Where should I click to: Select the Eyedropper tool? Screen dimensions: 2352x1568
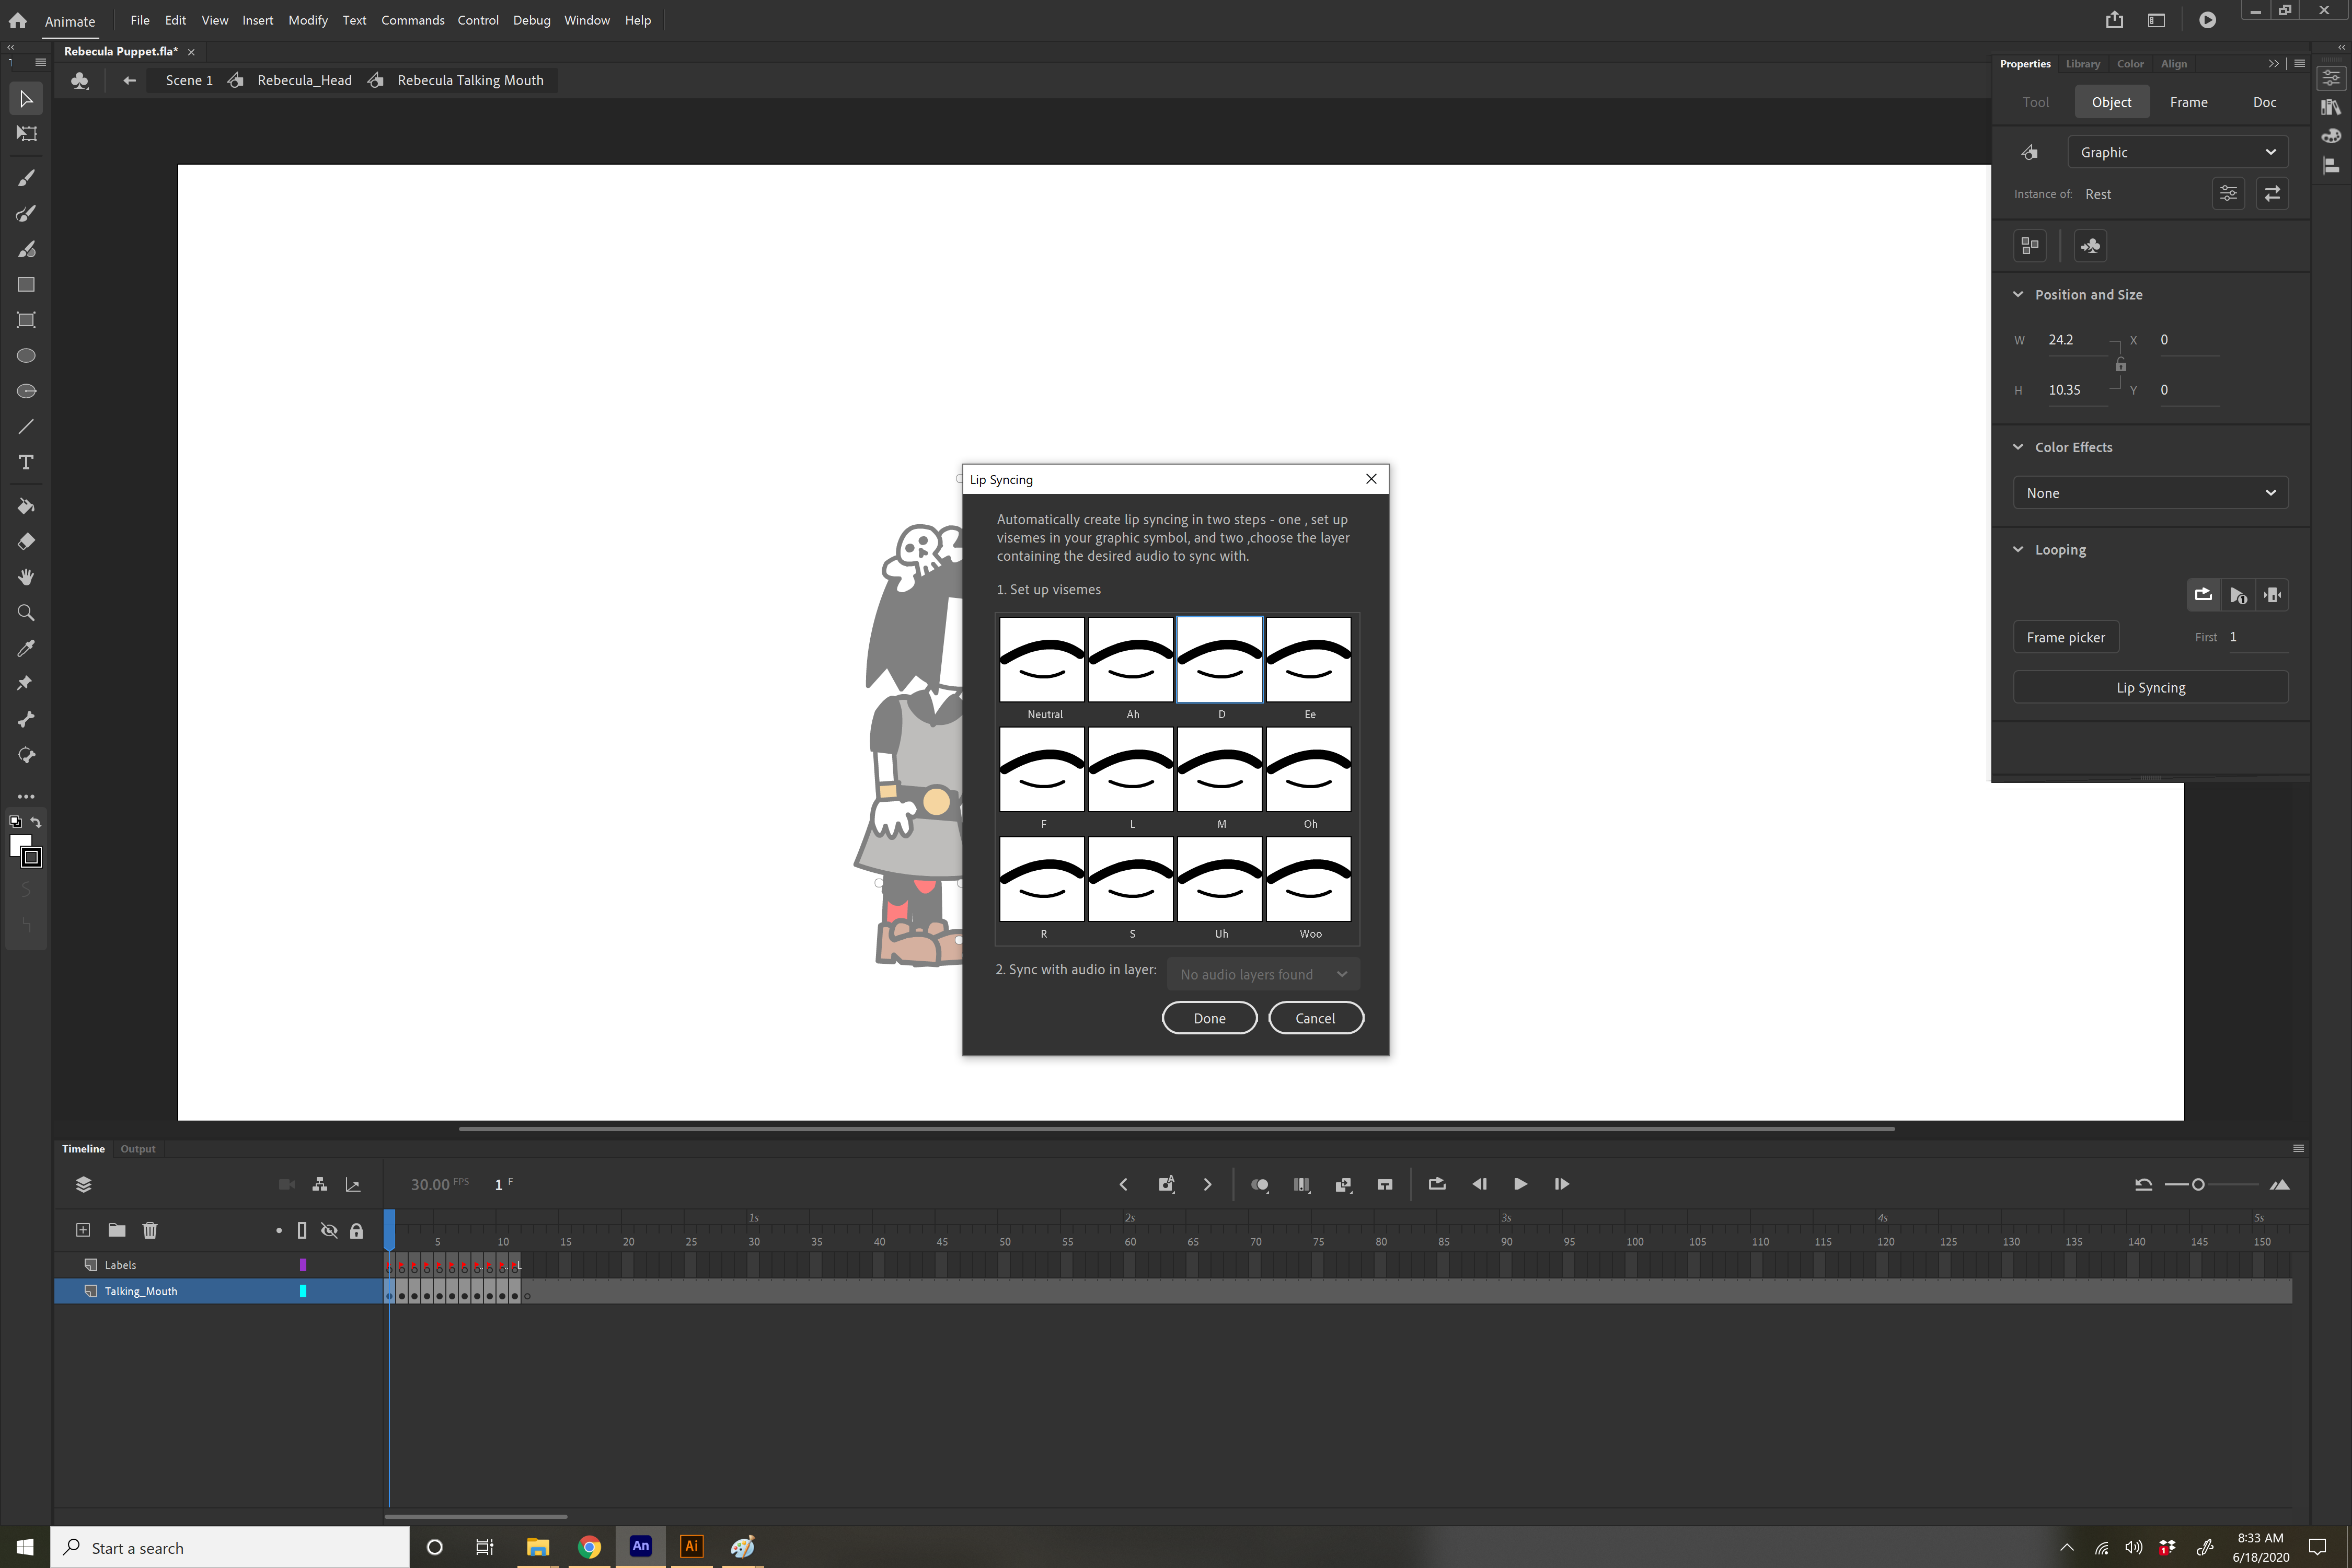click(26, 648)
